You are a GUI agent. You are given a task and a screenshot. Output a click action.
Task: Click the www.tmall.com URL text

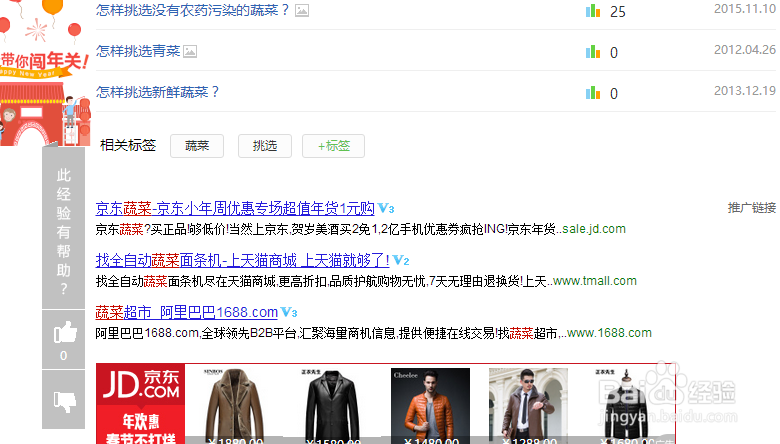tap(595, 281)
